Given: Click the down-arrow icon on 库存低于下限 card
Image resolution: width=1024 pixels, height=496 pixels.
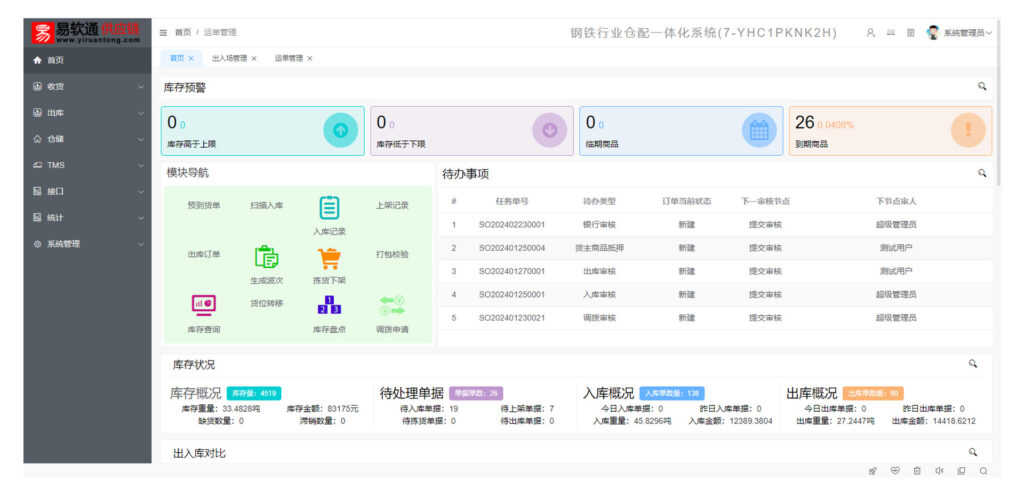Looking at the screenshot, I should [550, 131].
